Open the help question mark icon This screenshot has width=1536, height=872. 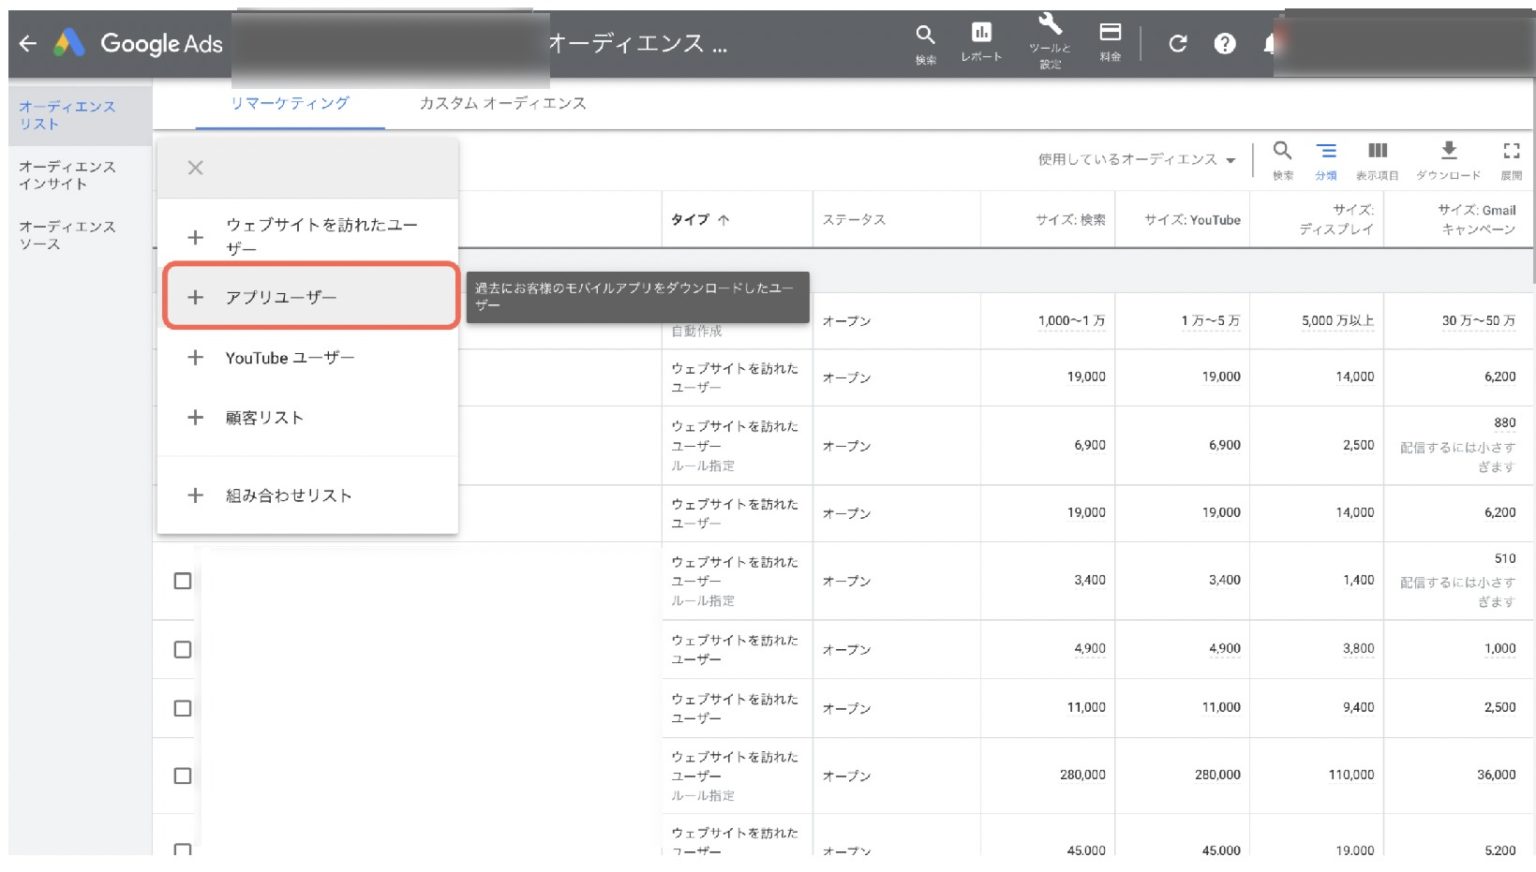tap(1224, 44)
